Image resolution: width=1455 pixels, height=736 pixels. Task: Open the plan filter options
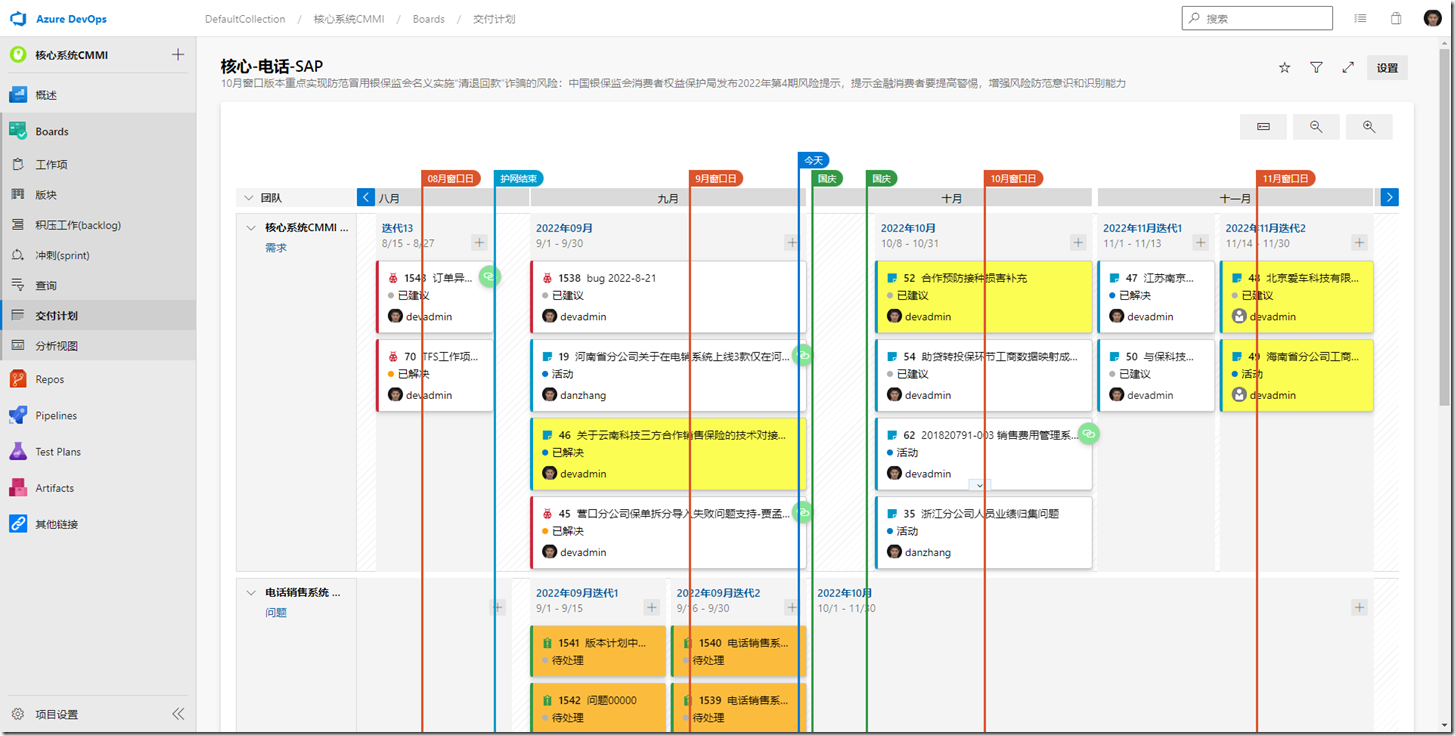pos(1316,67)
